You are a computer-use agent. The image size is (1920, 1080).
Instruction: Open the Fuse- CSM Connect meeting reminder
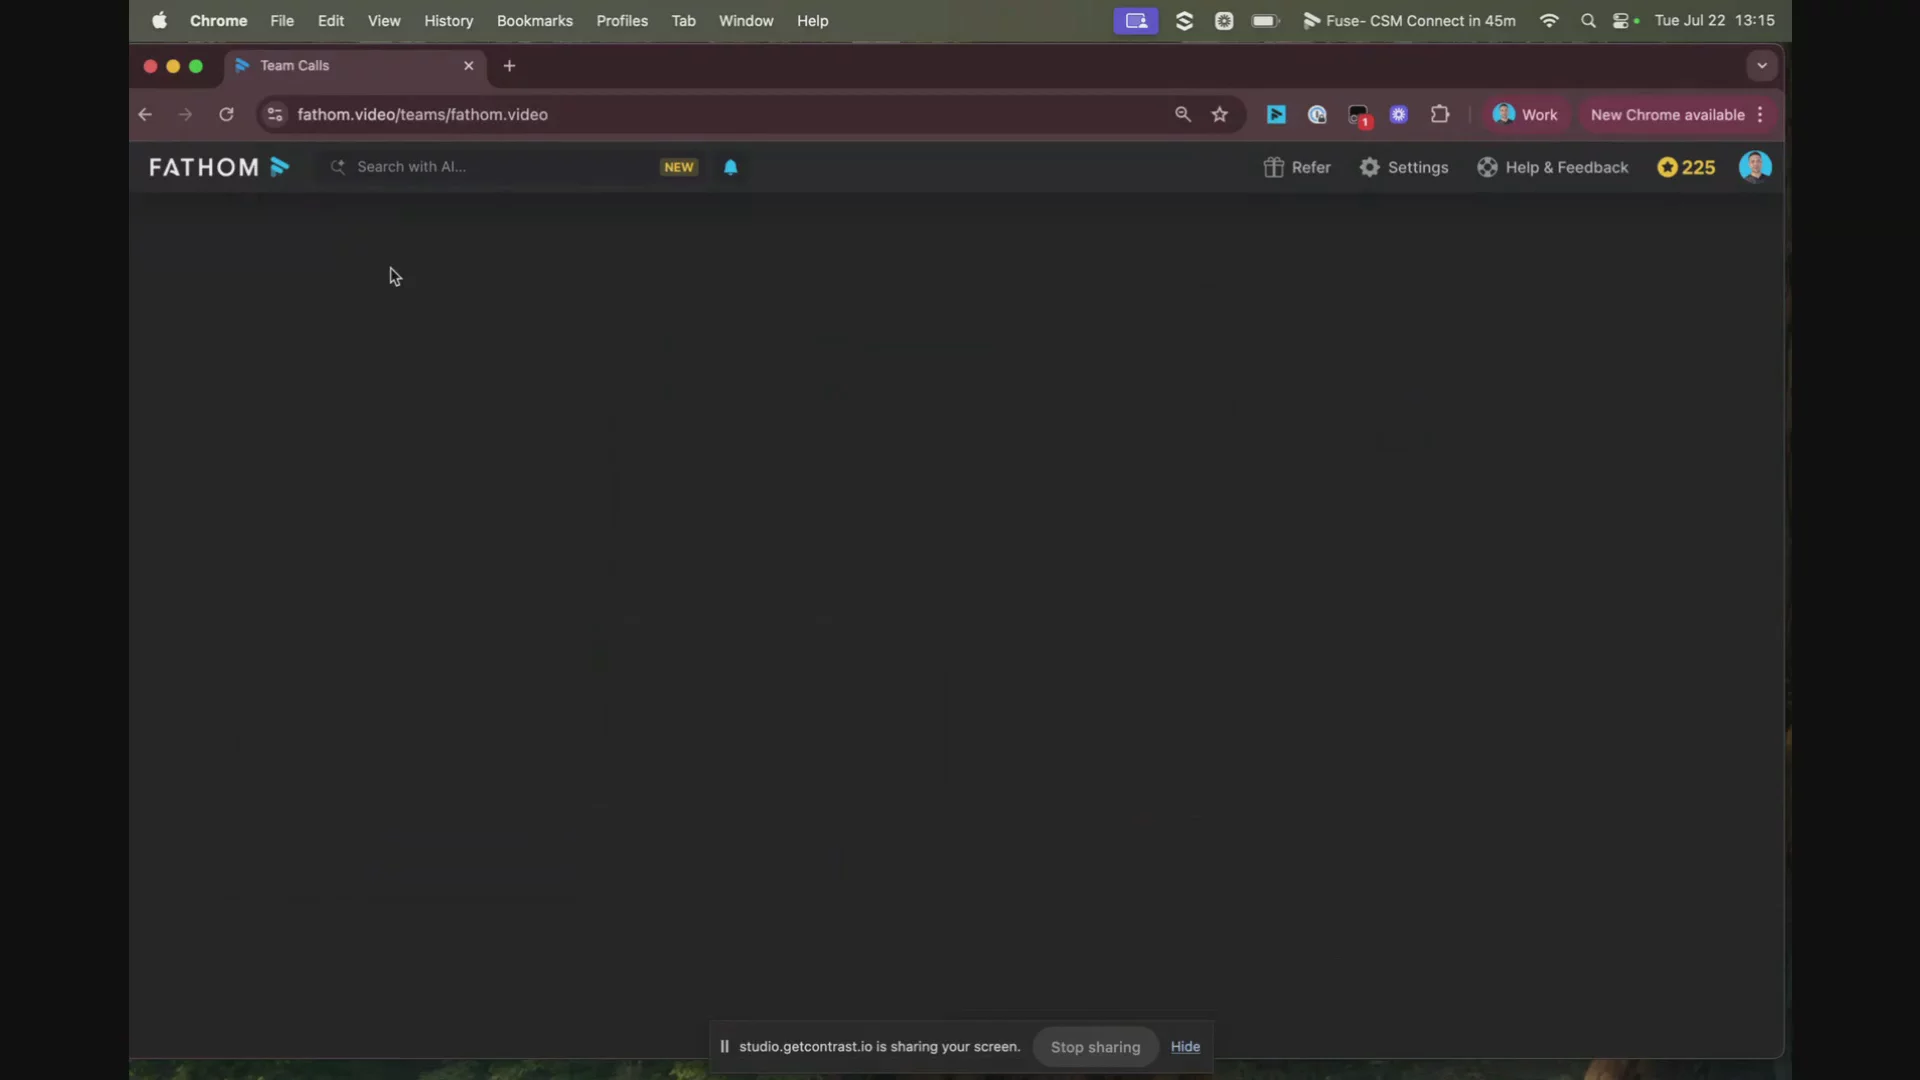tap(1409, 20)
